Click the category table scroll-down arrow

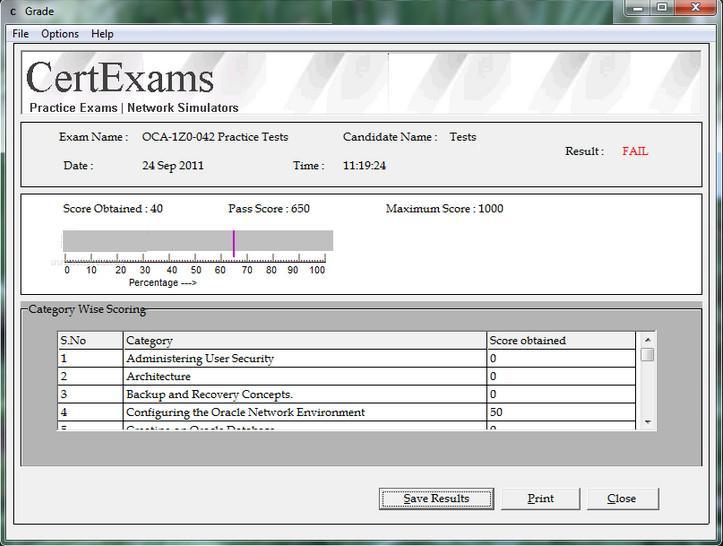click(647, 421)
